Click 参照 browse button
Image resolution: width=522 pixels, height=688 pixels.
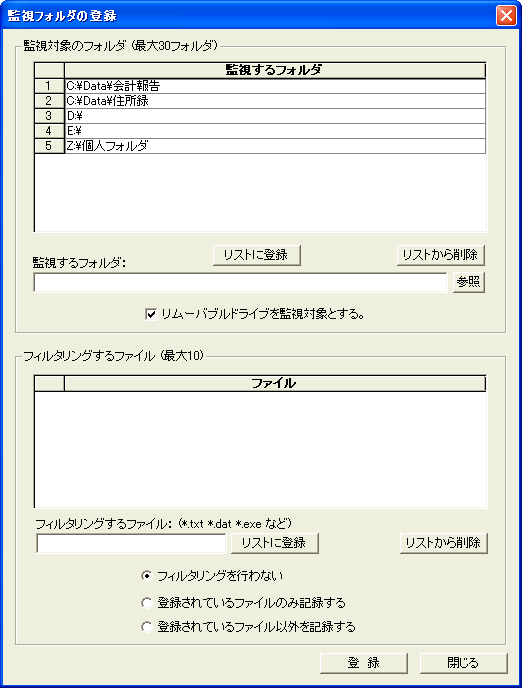[x=468, y=281]
